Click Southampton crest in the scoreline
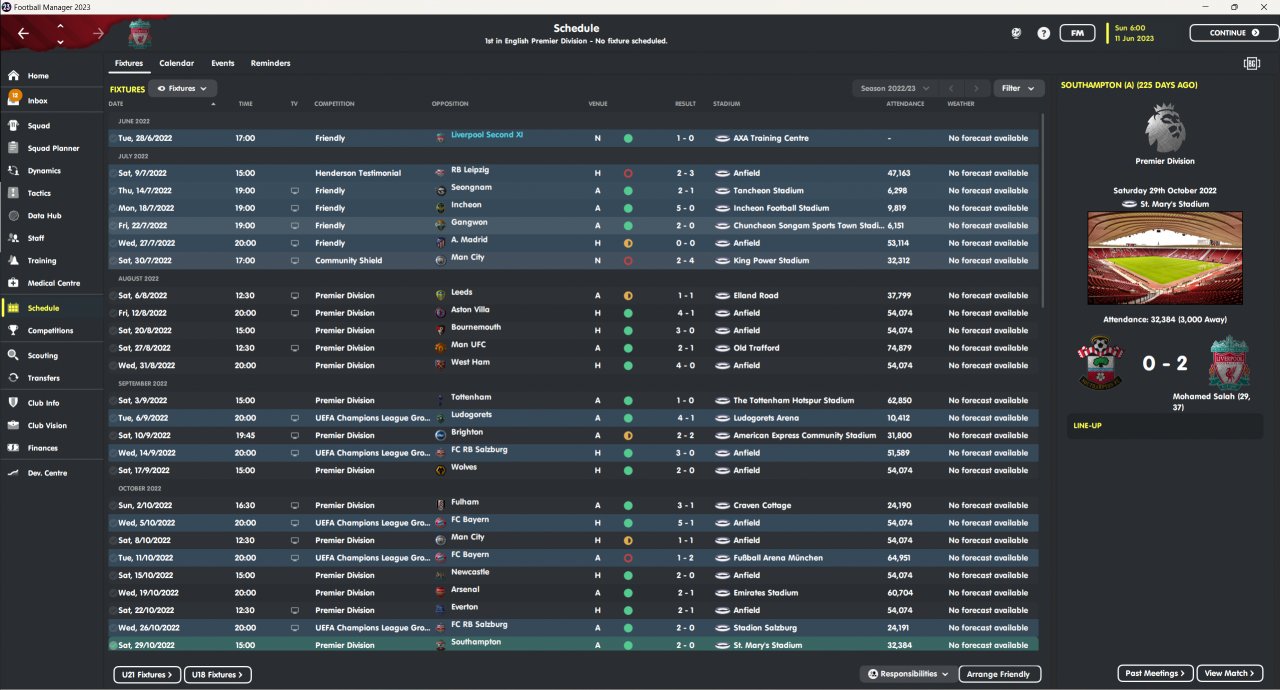1280x690 pixels. (x=1099, y=364)
